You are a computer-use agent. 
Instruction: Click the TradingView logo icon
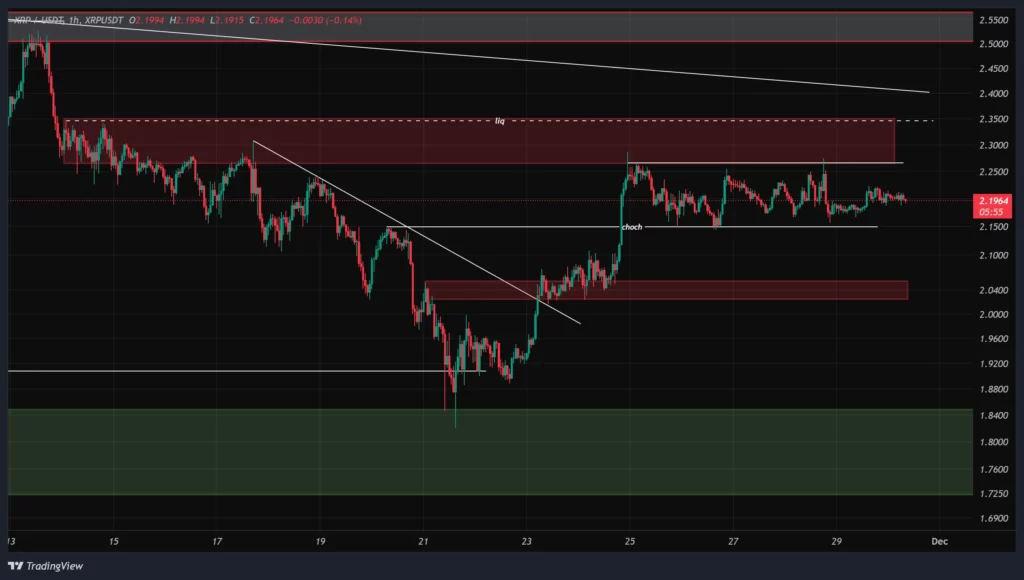click(15, 566)
